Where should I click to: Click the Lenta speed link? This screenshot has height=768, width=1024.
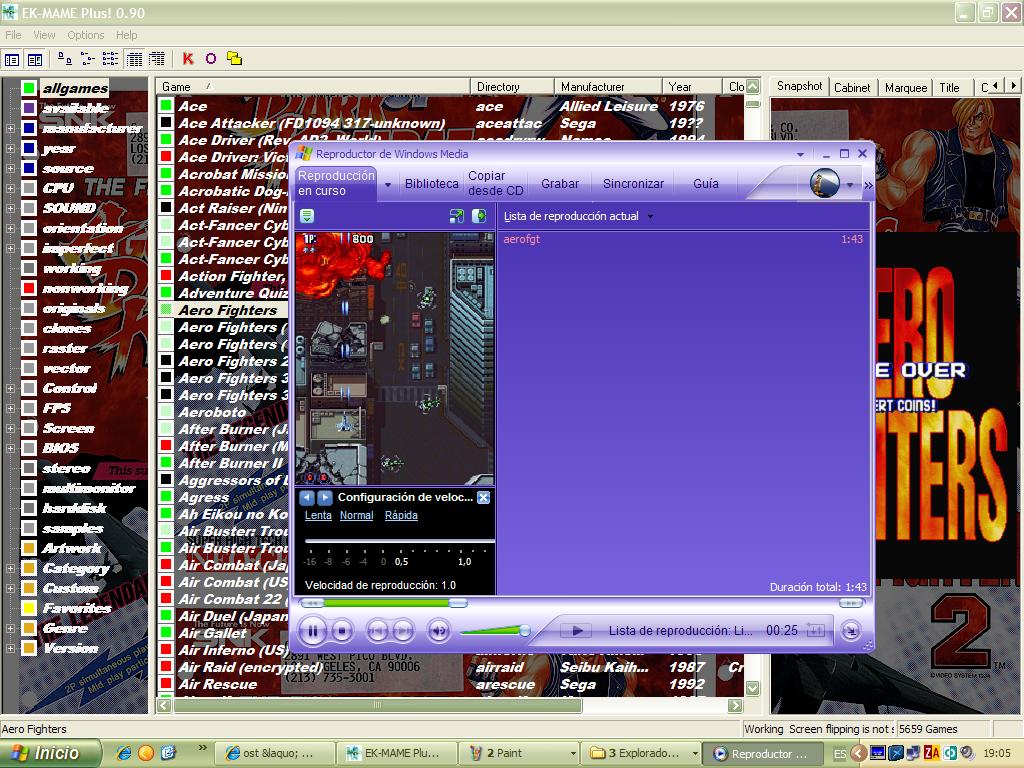(318, 515)
